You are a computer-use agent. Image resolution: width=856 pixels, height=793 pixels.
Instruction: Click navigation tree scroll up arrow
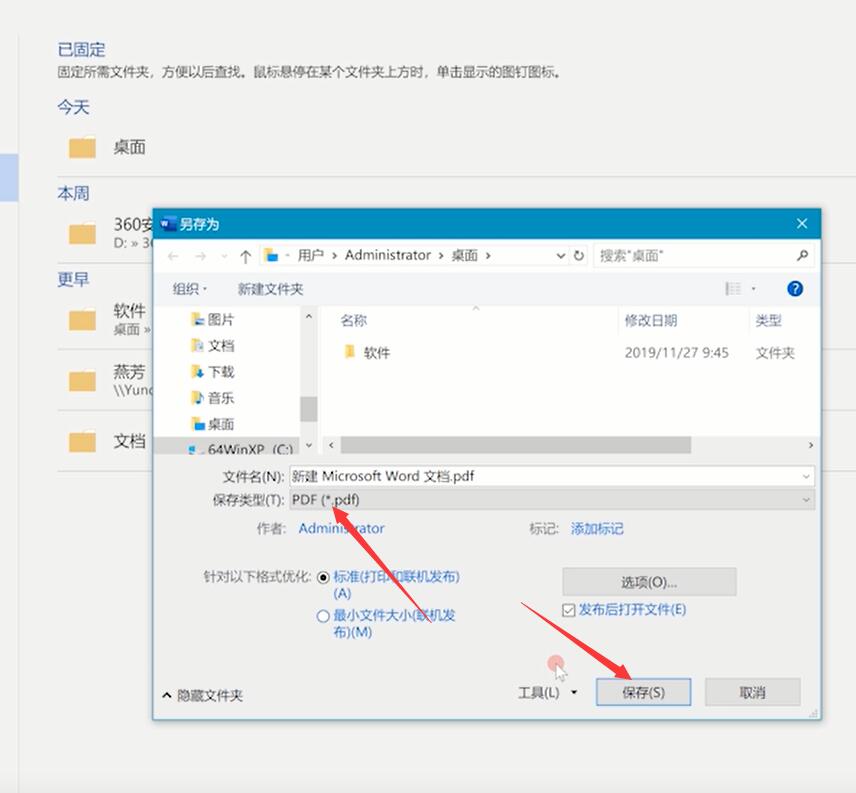pyautogui.click(x=308, y=316)
